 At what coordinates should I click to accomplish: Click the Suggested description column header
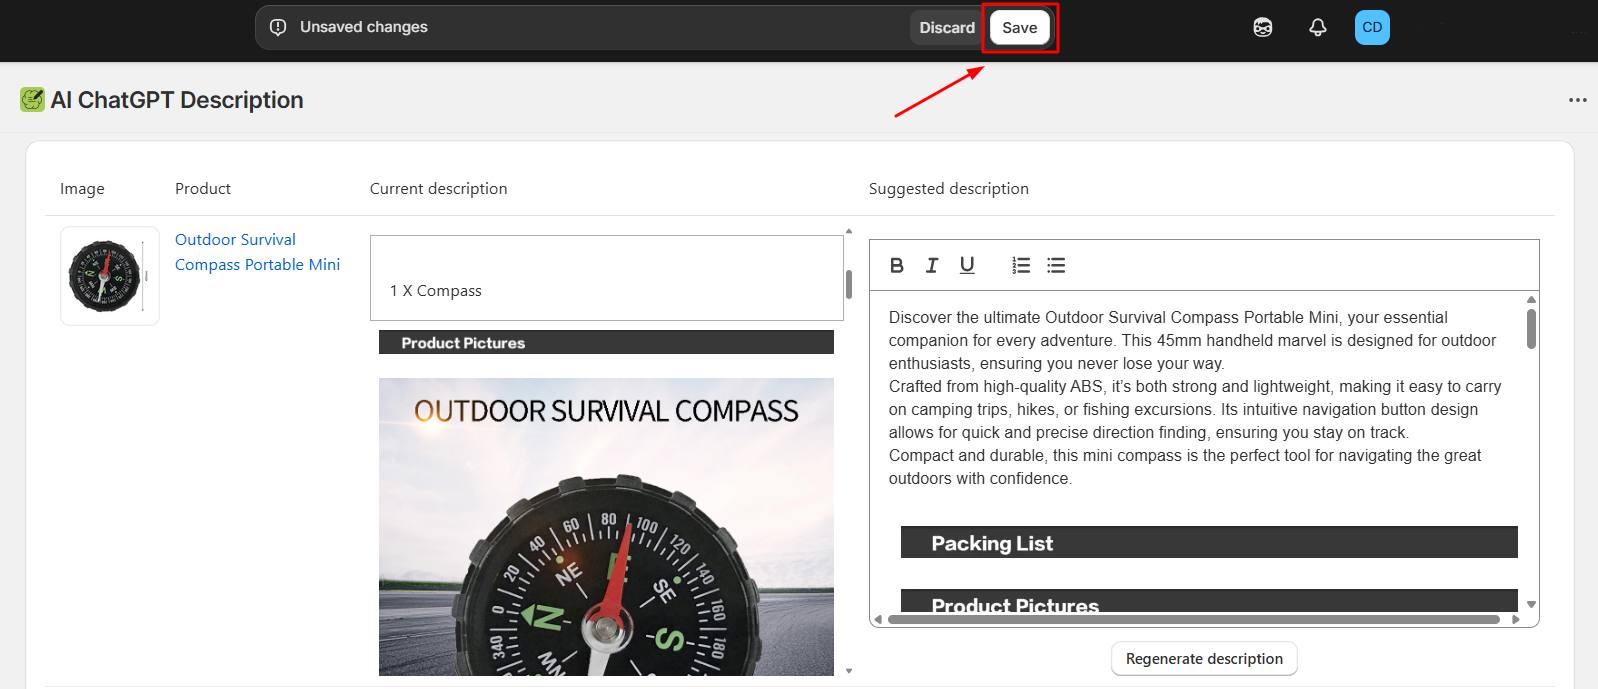948,189
